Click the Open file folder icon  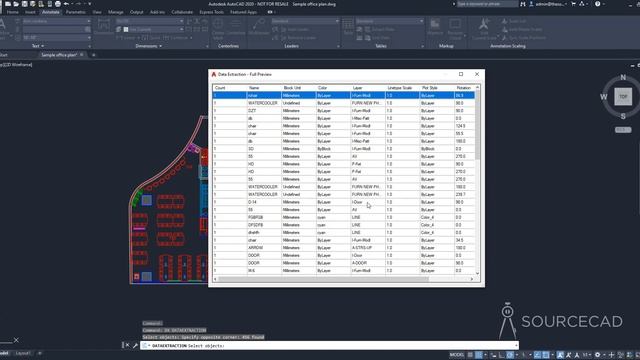pyautogui.click(x=16, y=4)
